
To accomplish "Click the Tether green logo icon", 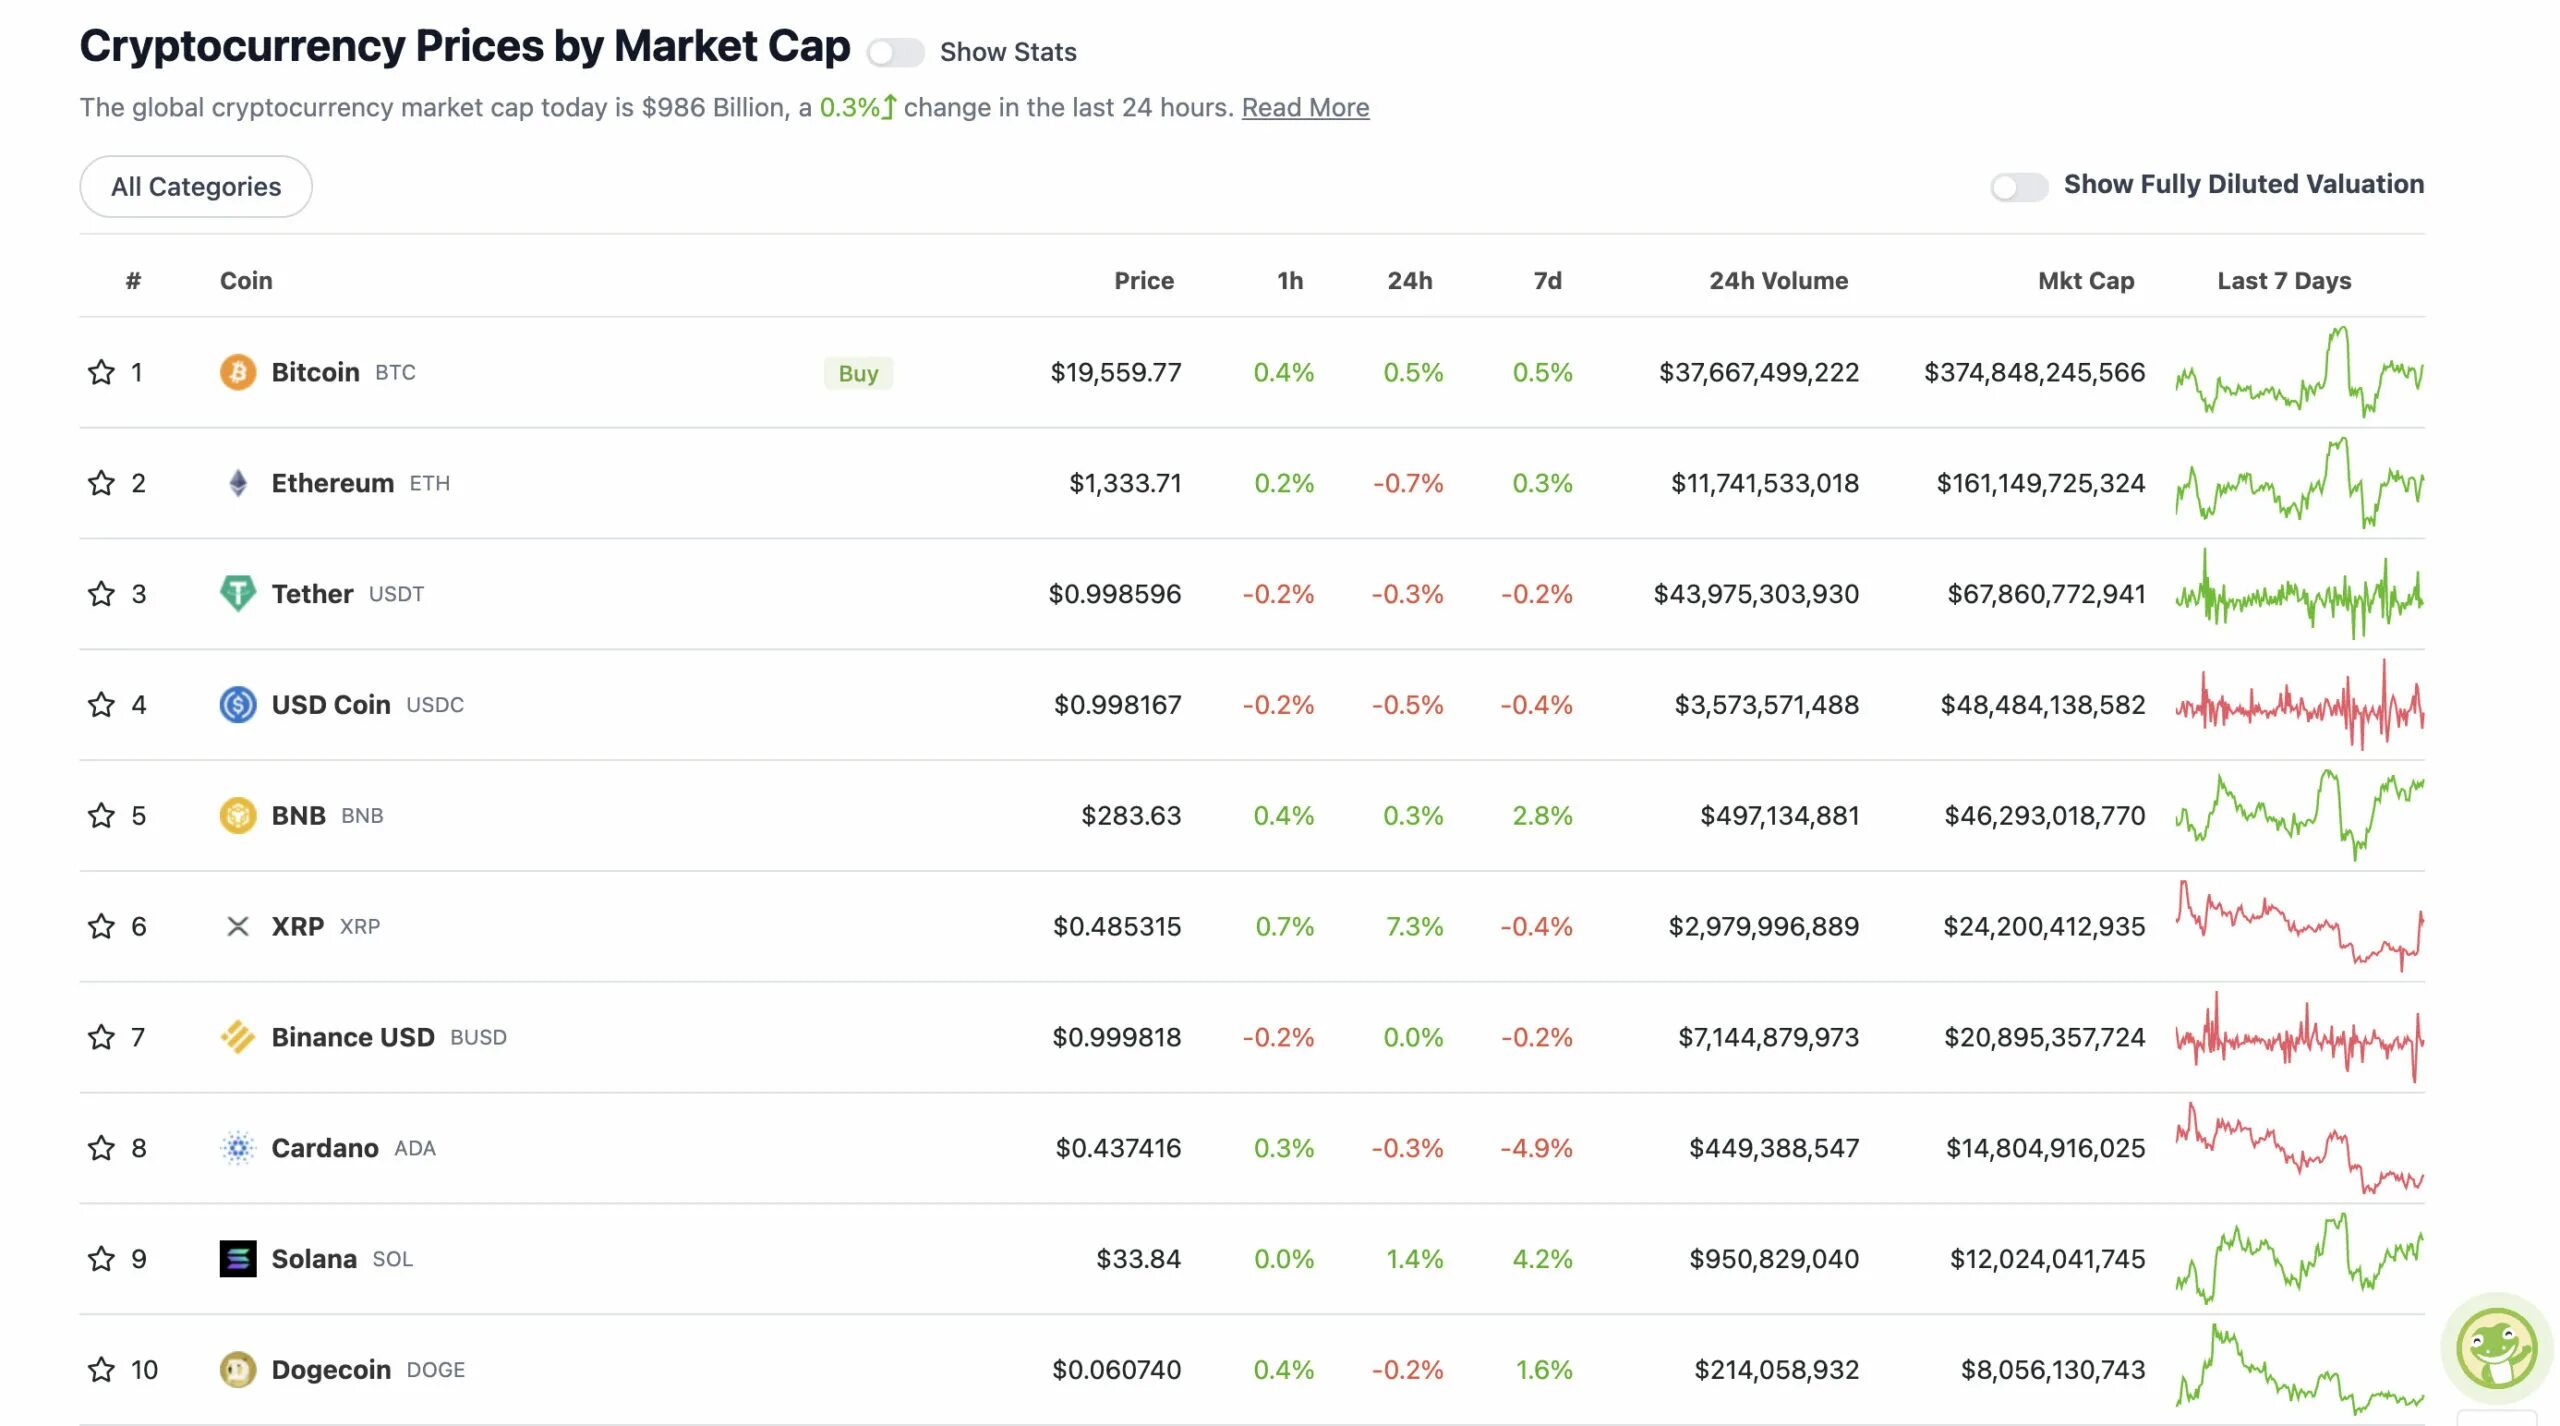I will pos(237,594).
